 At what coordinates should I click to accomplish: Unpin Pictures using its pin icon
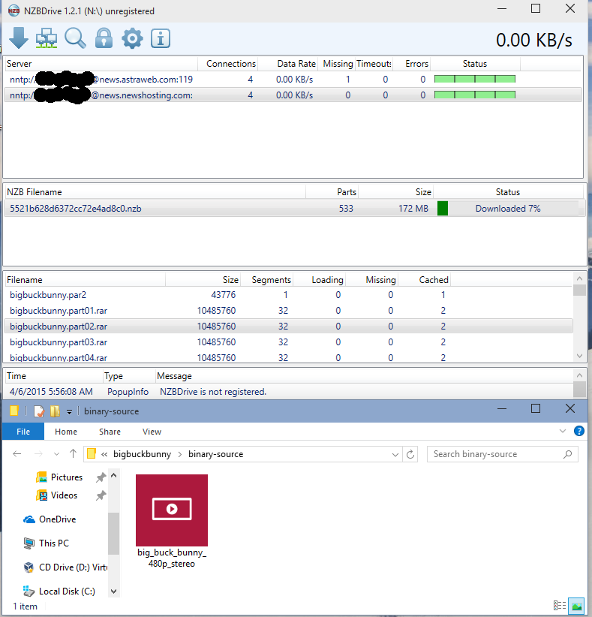(101, 477)
